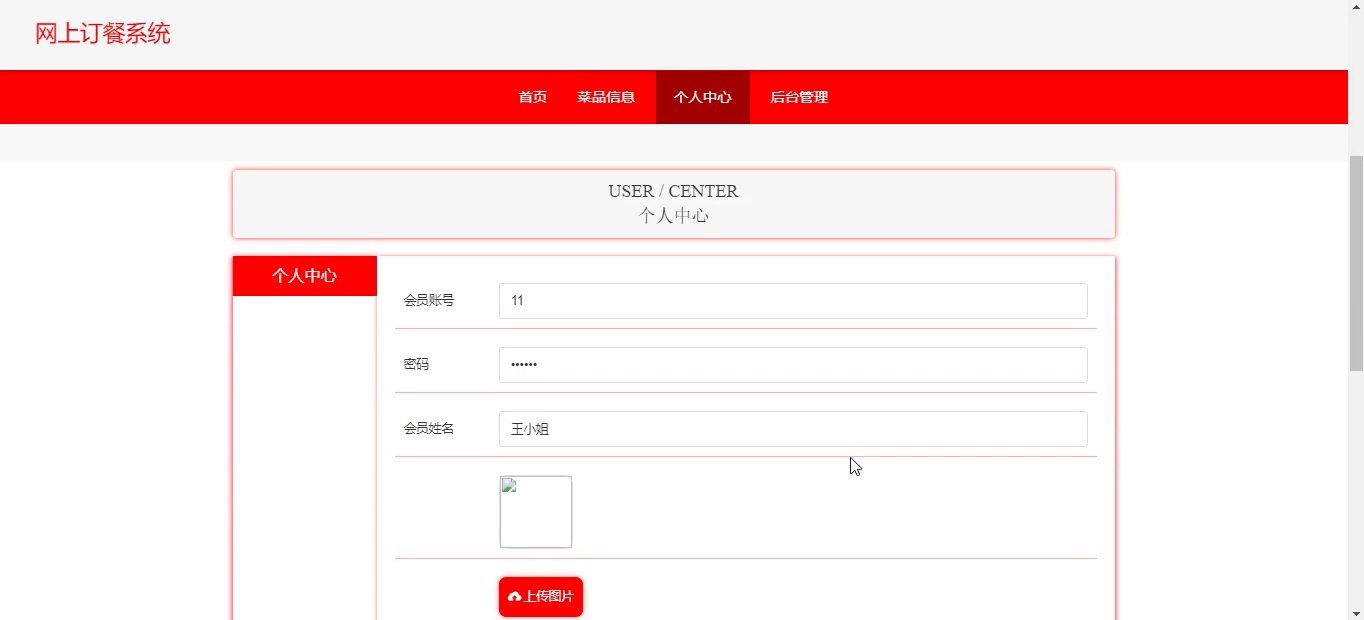
Task: Select 个人中心 sidebar tab
Action: point(305,276)
